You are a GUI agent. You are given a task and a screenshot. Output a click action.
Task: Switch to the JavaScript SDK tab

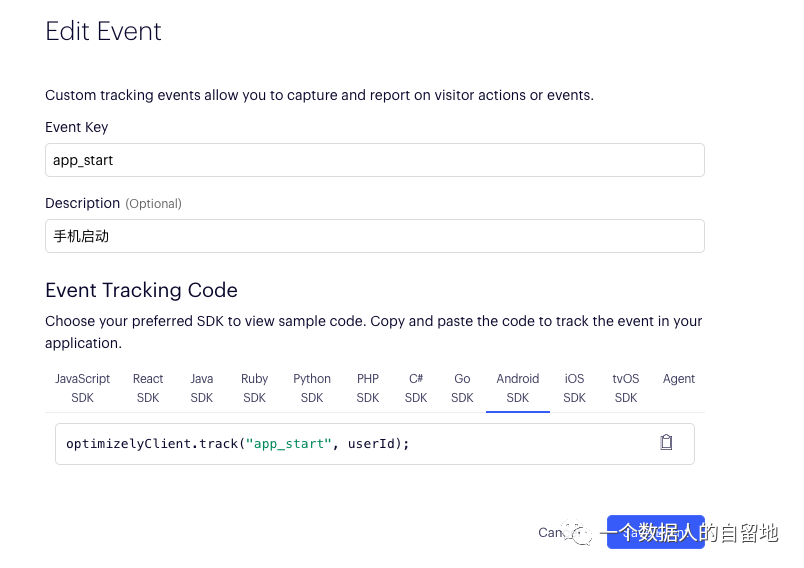click(82, 388)
